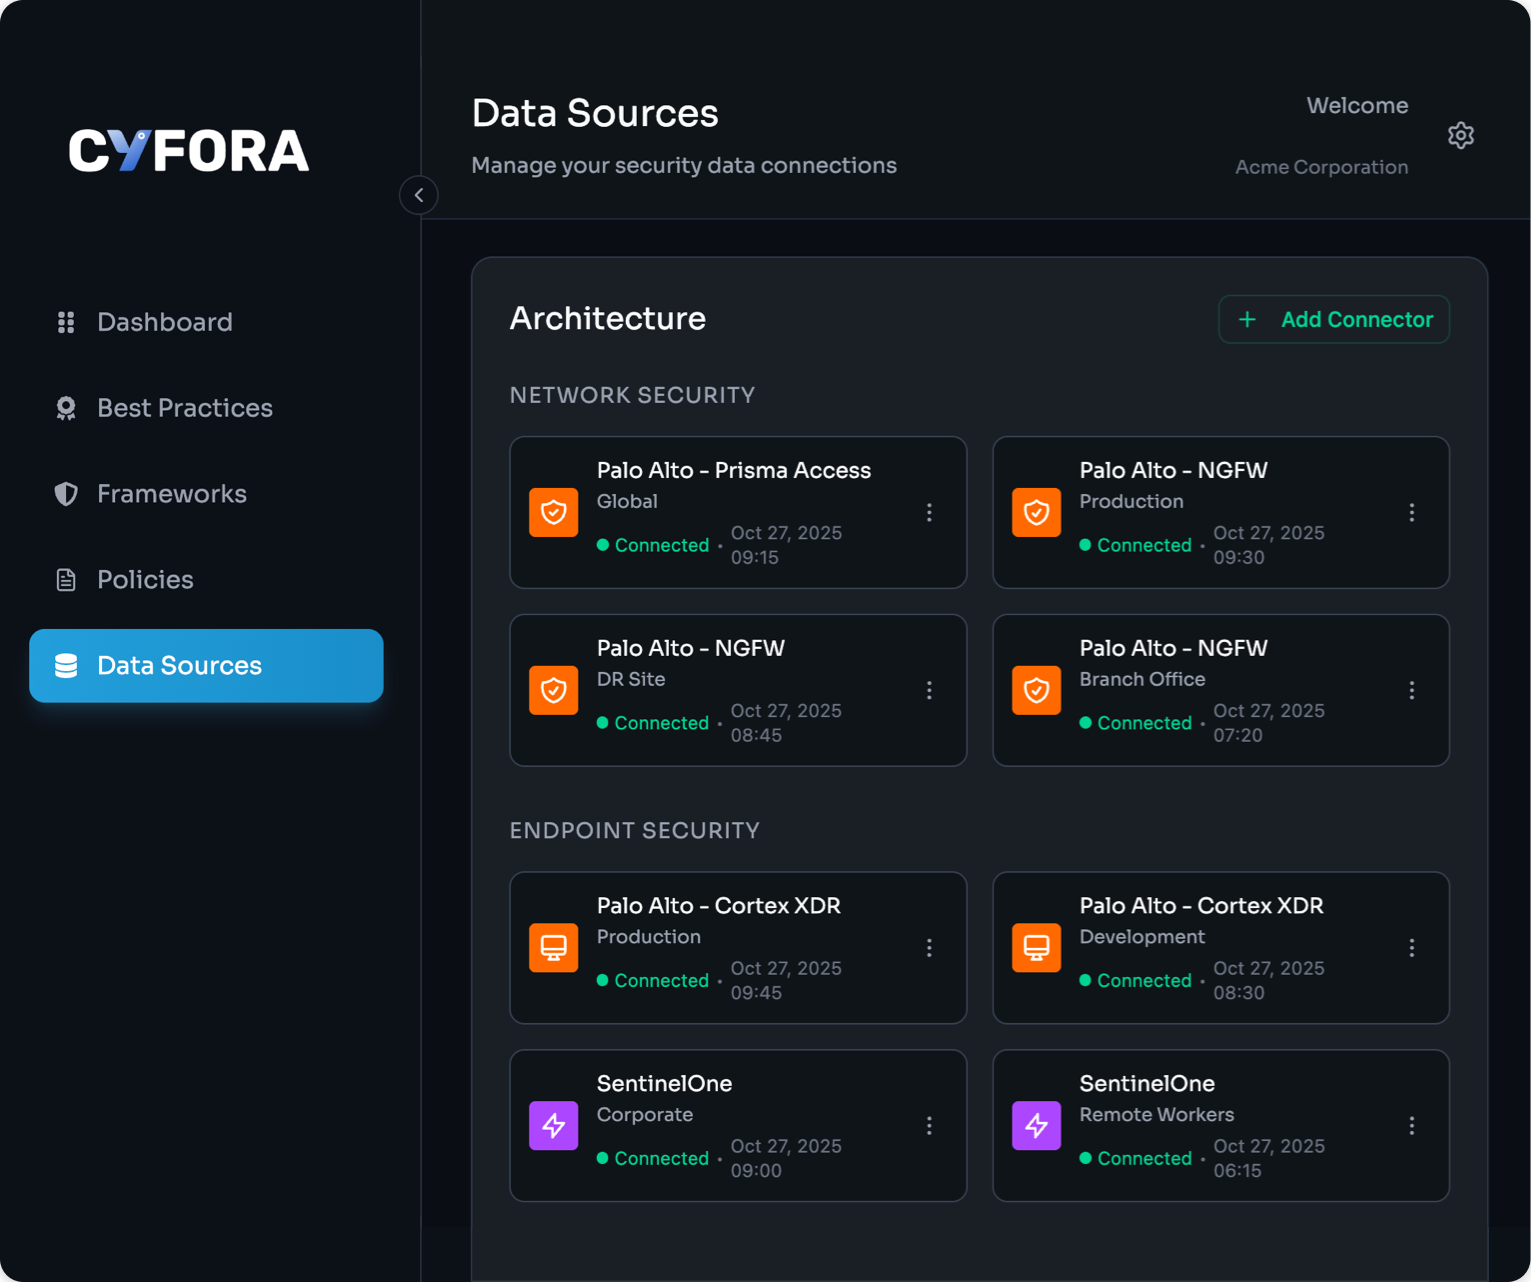Open the options menu for Cortex XDR Production
This screenshot has width=1531, height=1282.
929,948
